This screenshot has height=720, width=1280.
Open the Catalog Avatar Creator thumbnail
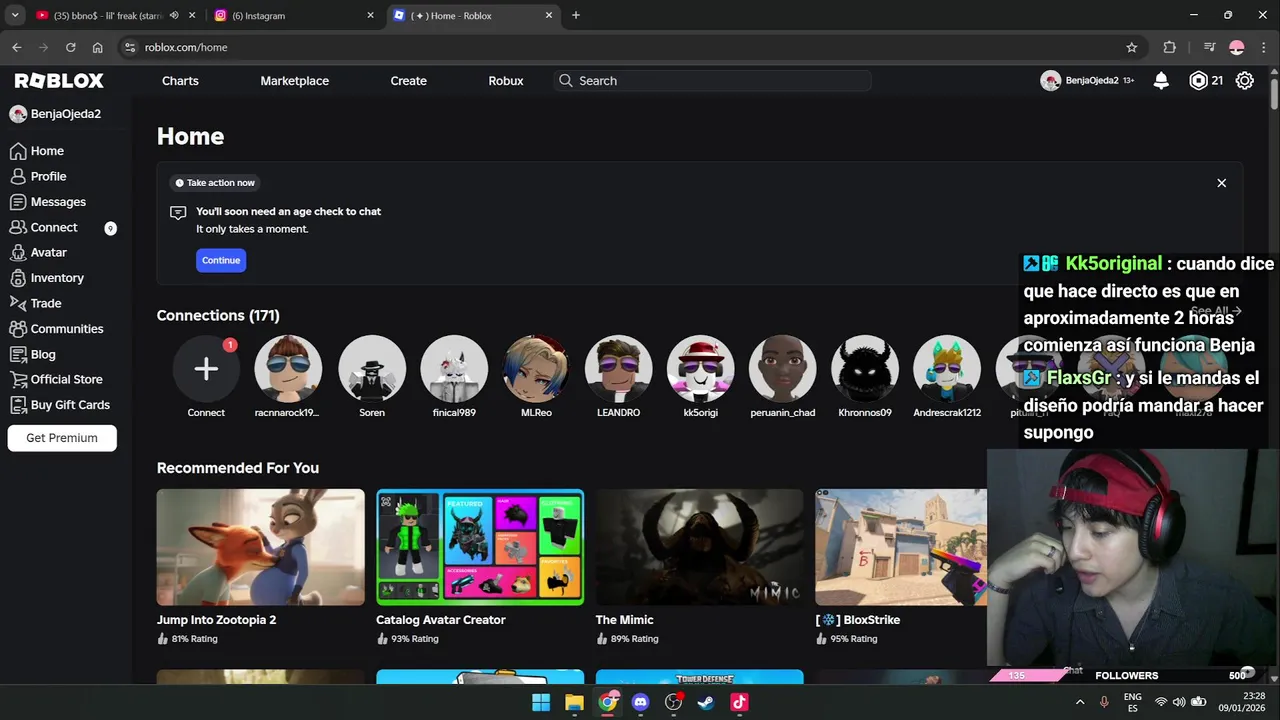click(x=480, y=547)
